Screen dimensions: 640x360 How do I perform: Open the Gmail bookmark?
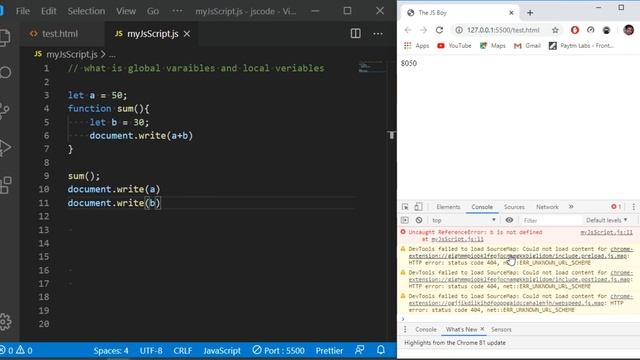click(527, 46)
